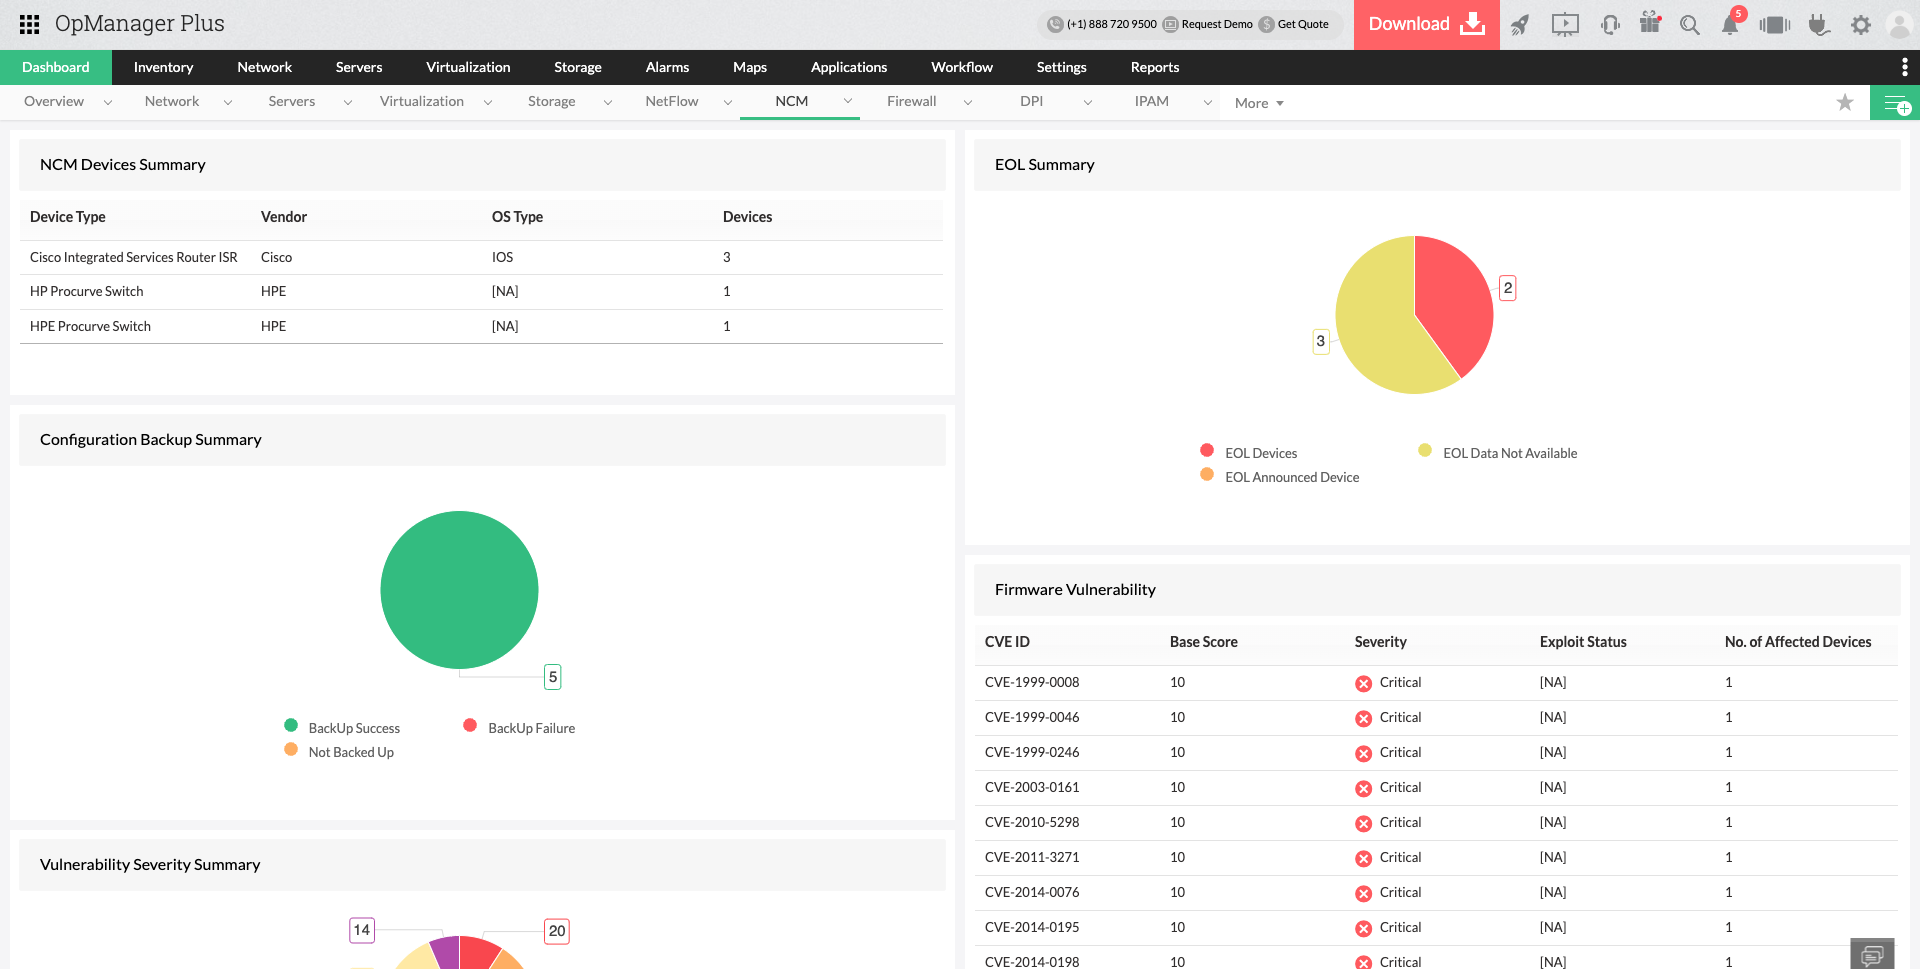Viewport: 1920px width, 969px height.
Task: Switch to the Inventory tab
Action: (x=163, y=67)
